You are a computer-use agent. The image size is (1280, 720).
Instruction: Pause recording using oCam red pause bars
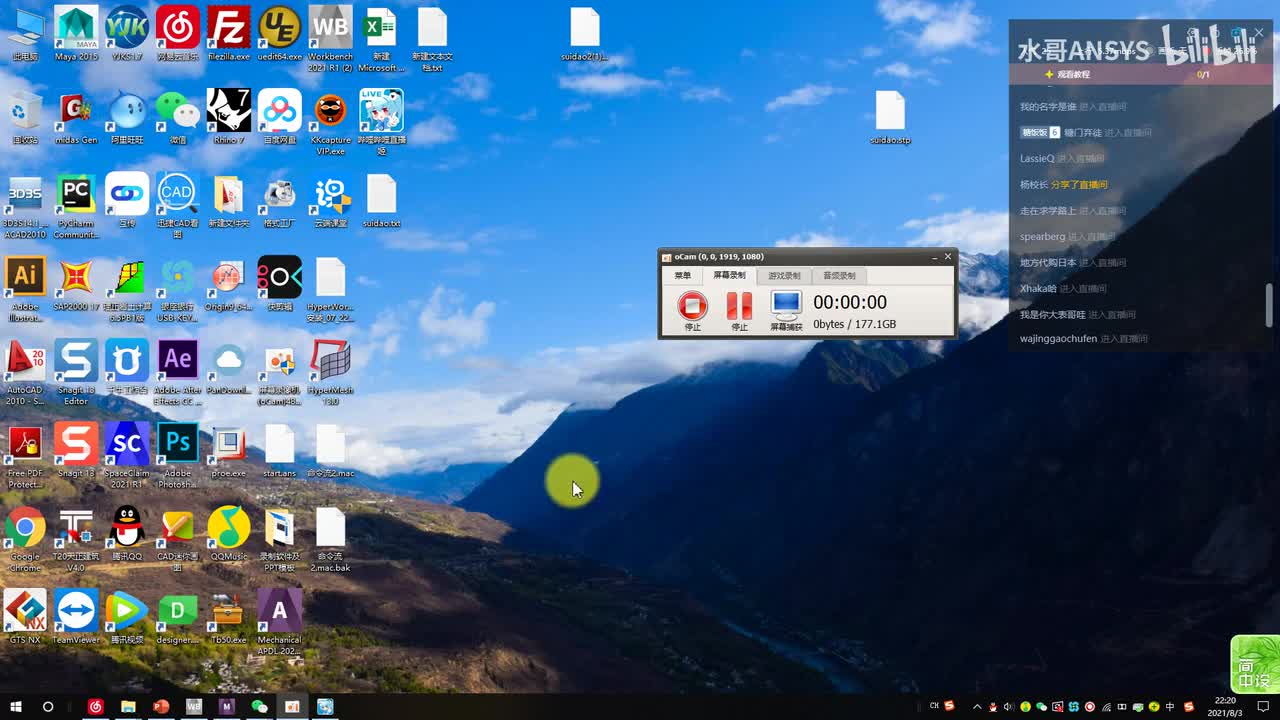point(739,310)
